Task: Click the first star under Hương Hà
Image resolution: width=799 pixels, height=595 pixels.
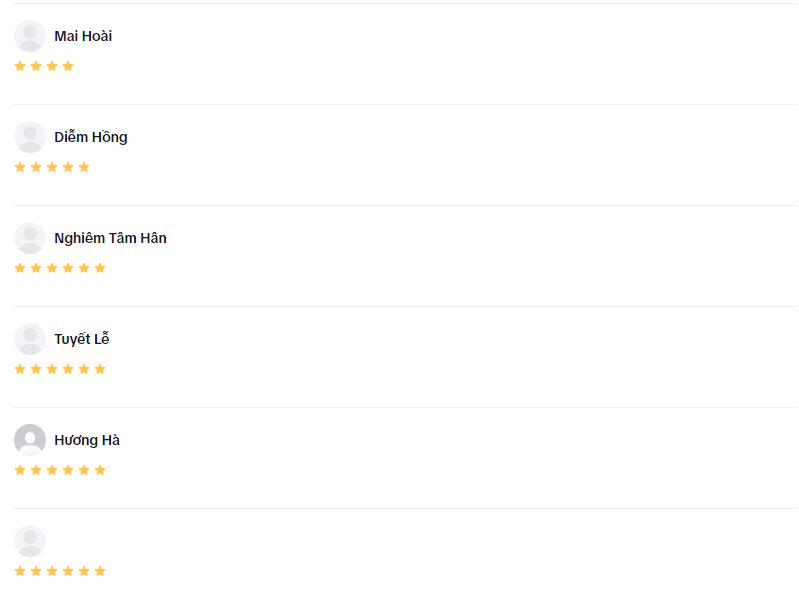Action: click(20, 470)
